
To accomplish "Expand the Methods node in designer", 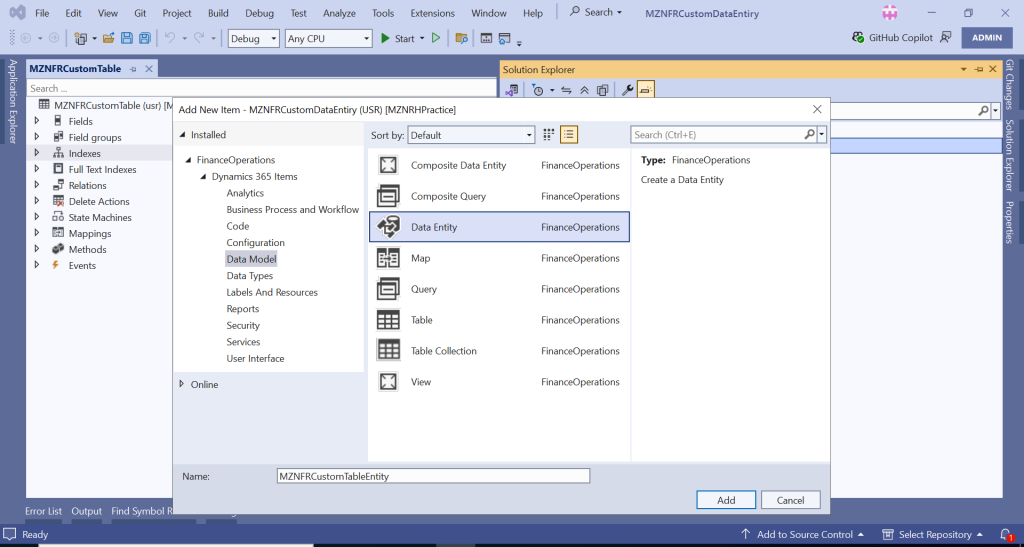I will (x=37, y=249).
